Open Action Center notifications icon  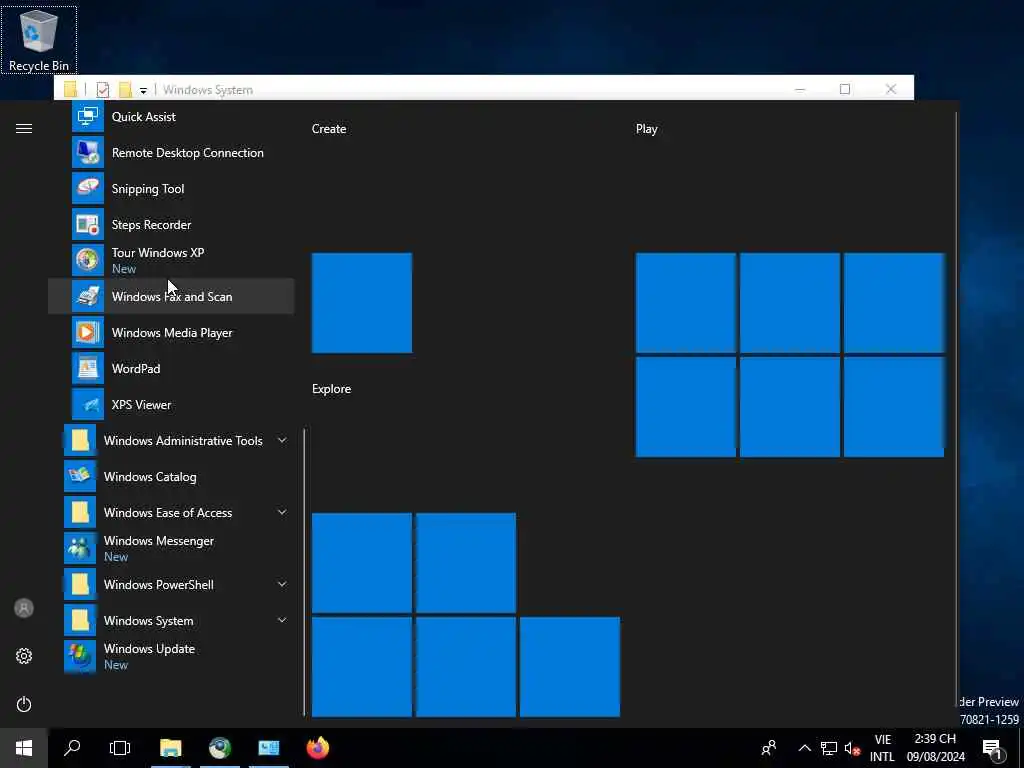pos(993,748)
